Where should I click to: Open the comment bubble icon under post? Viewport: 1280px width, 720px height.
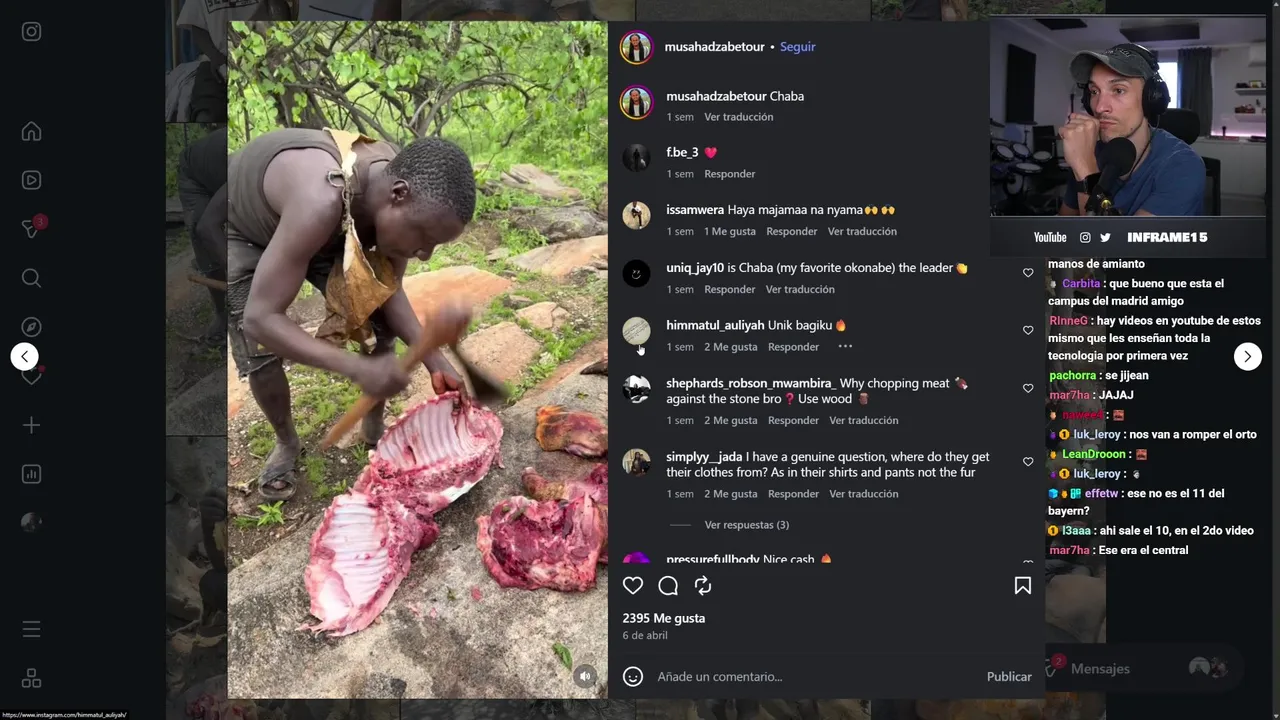668,586
